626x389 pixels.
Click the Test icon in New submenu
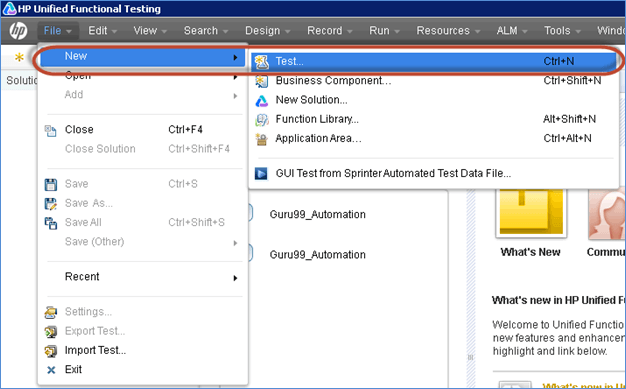pos(262,62)
